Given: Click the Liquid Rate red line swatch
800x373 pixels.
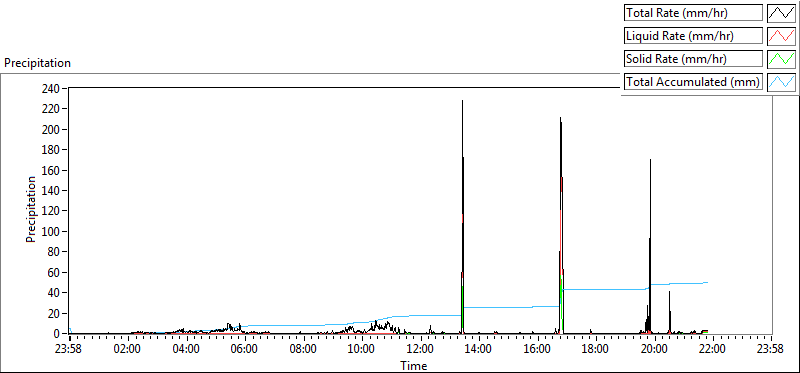Looking at the screenshot, I should 782,36.
